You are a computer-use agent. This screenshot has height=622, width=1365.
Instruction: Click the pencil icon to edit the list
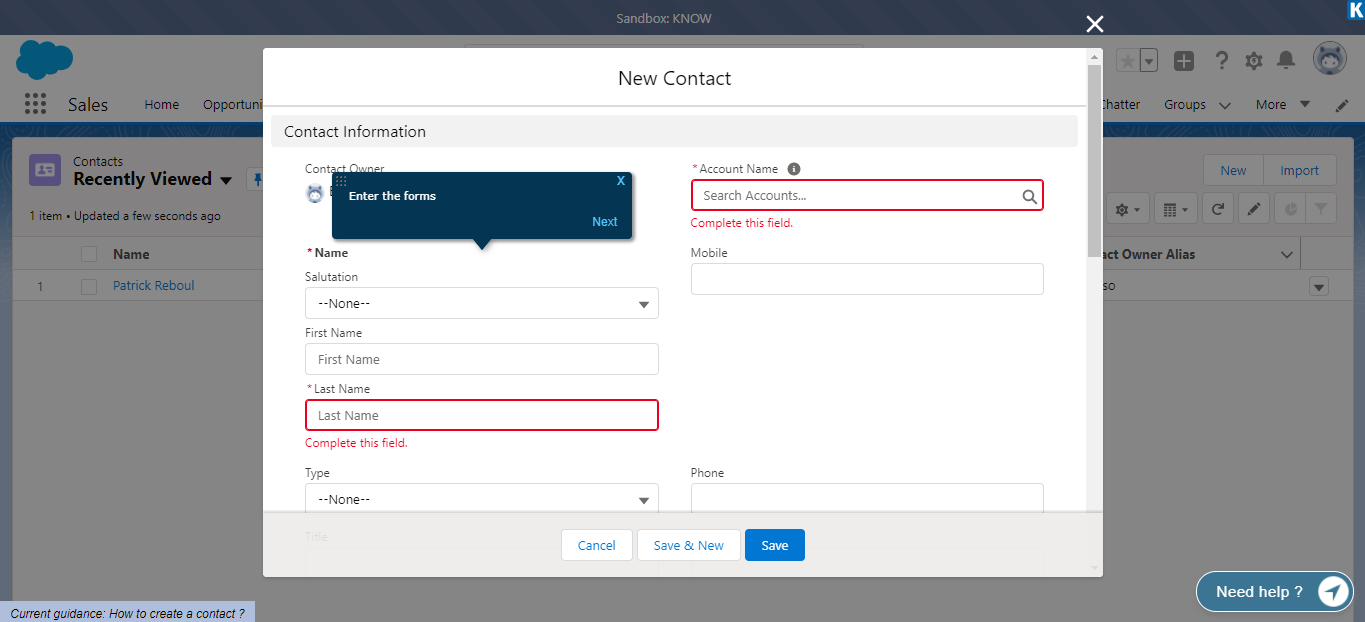pos(1253,208)
